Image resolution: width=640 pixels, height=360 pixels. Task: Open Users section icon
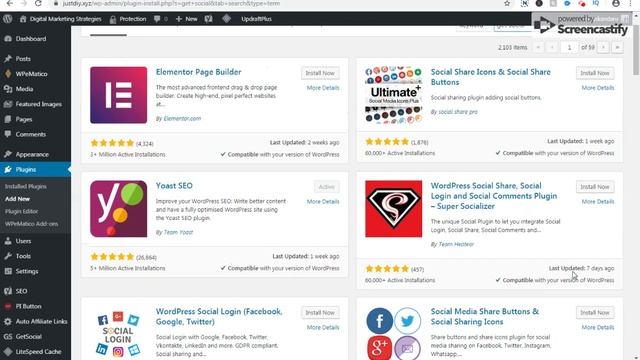pyautogui.click(x=8, y=241)
